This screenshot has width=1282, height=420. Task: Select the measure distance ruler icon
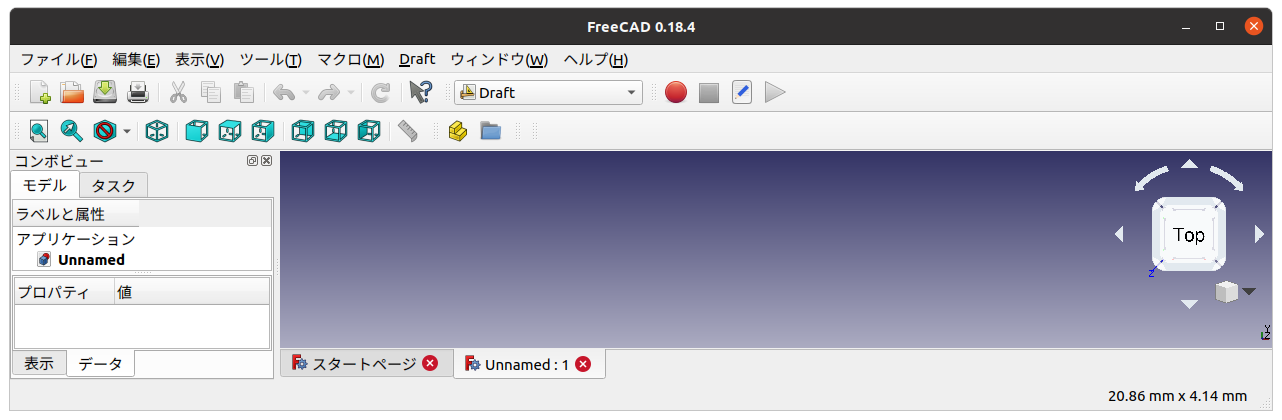pyautogui.click(x=407, y=131)
